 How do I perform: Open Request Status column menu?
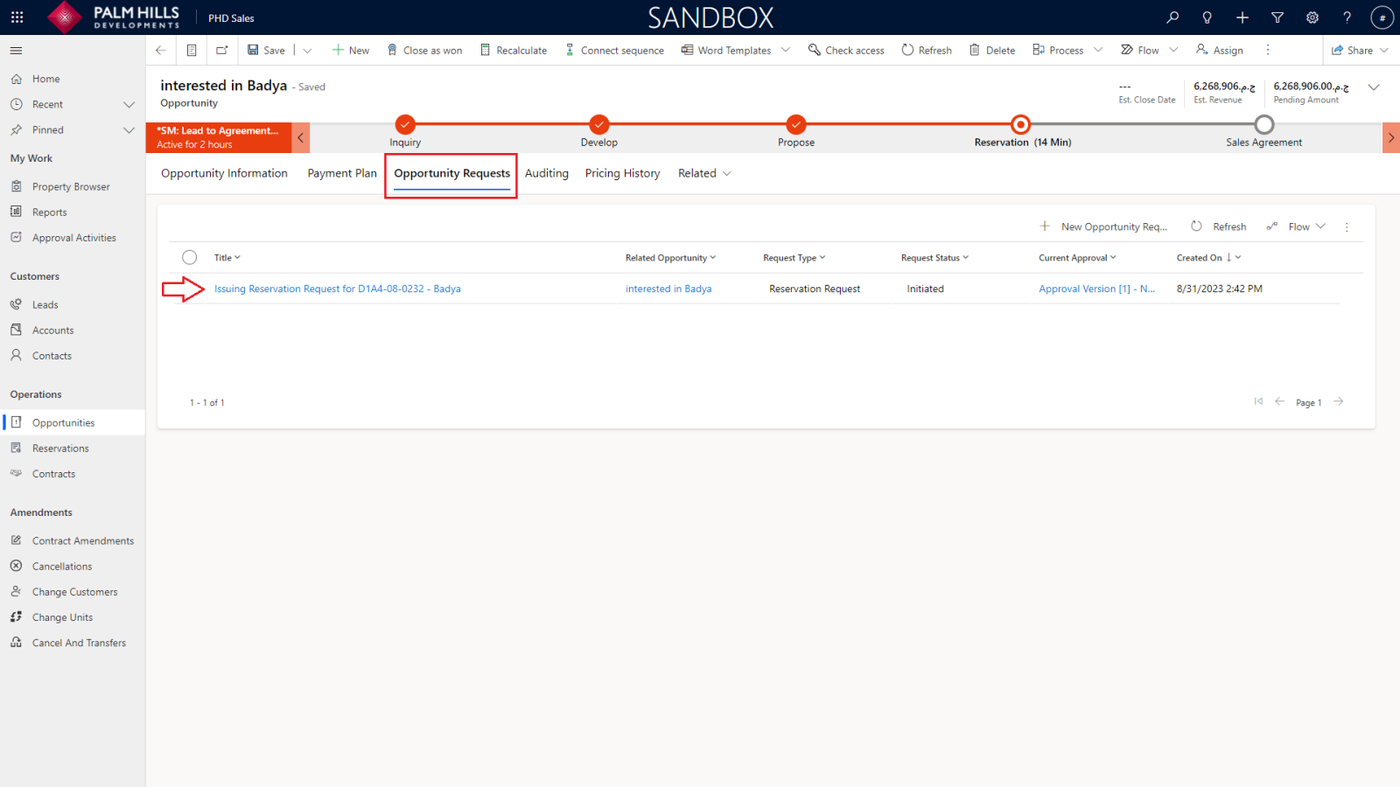(935, 258)
